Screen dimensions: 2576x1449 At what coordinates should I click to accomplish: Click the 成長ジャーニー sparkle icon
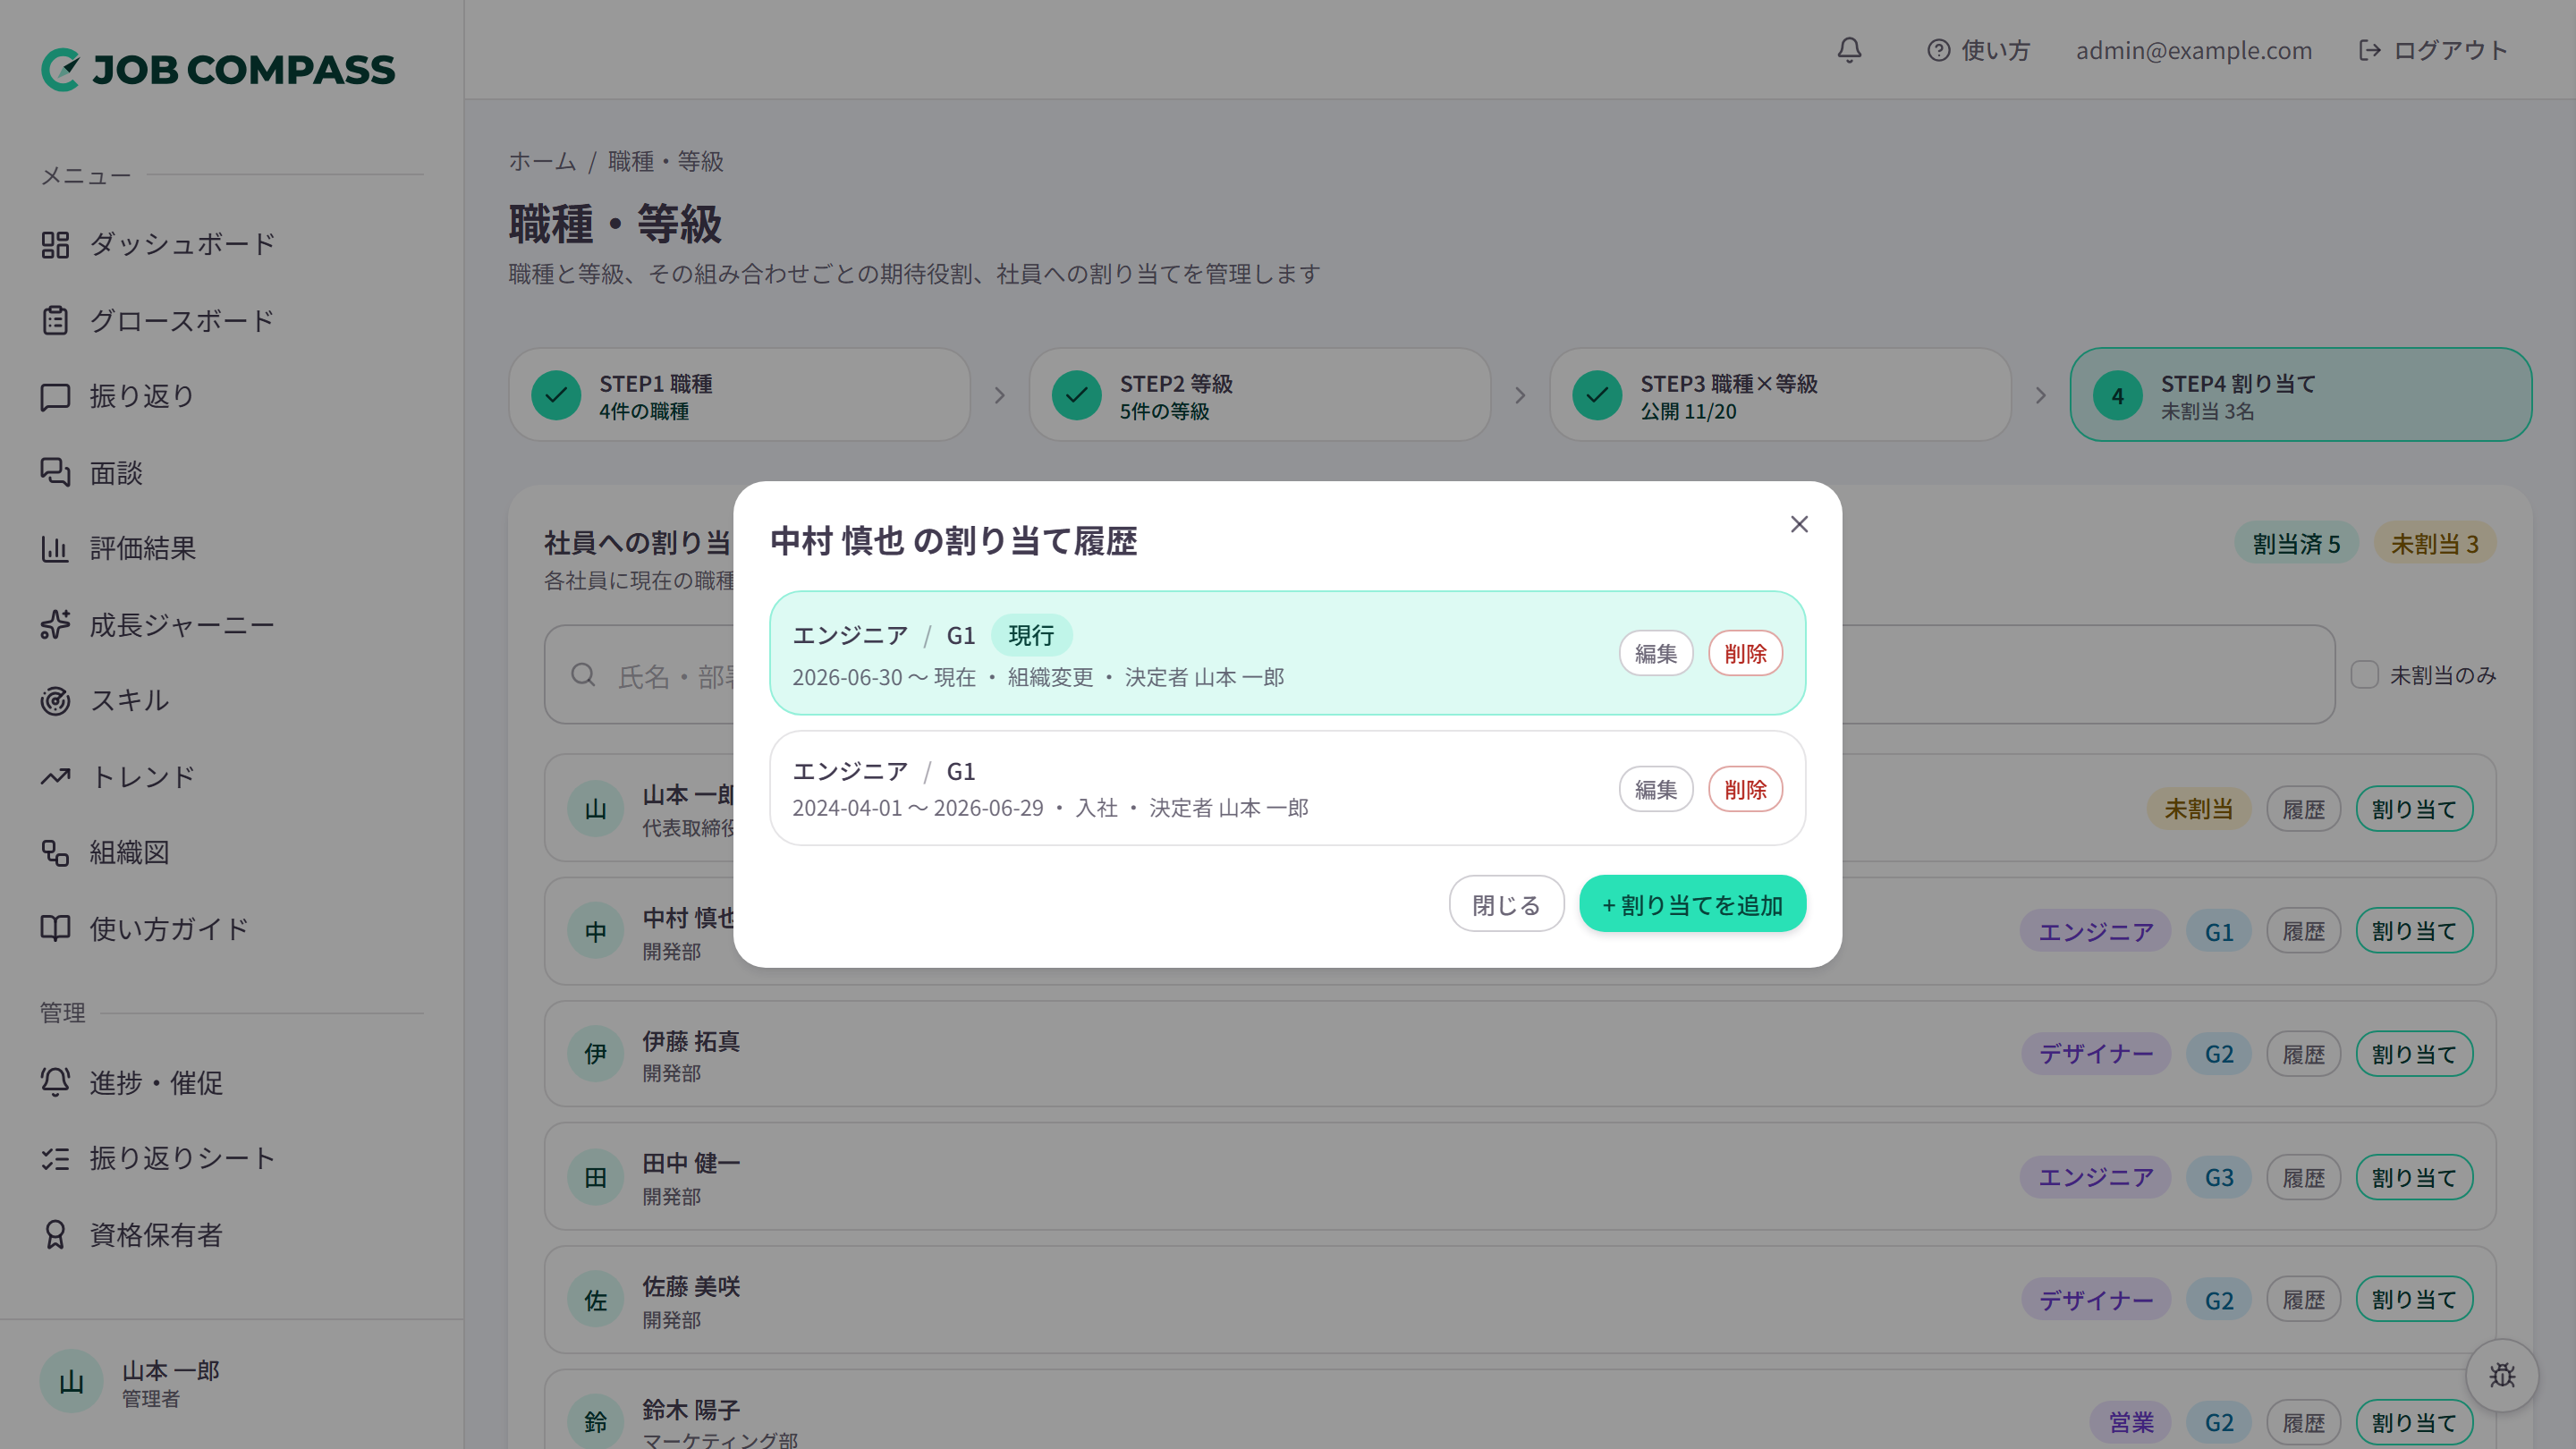coord(55,624)
